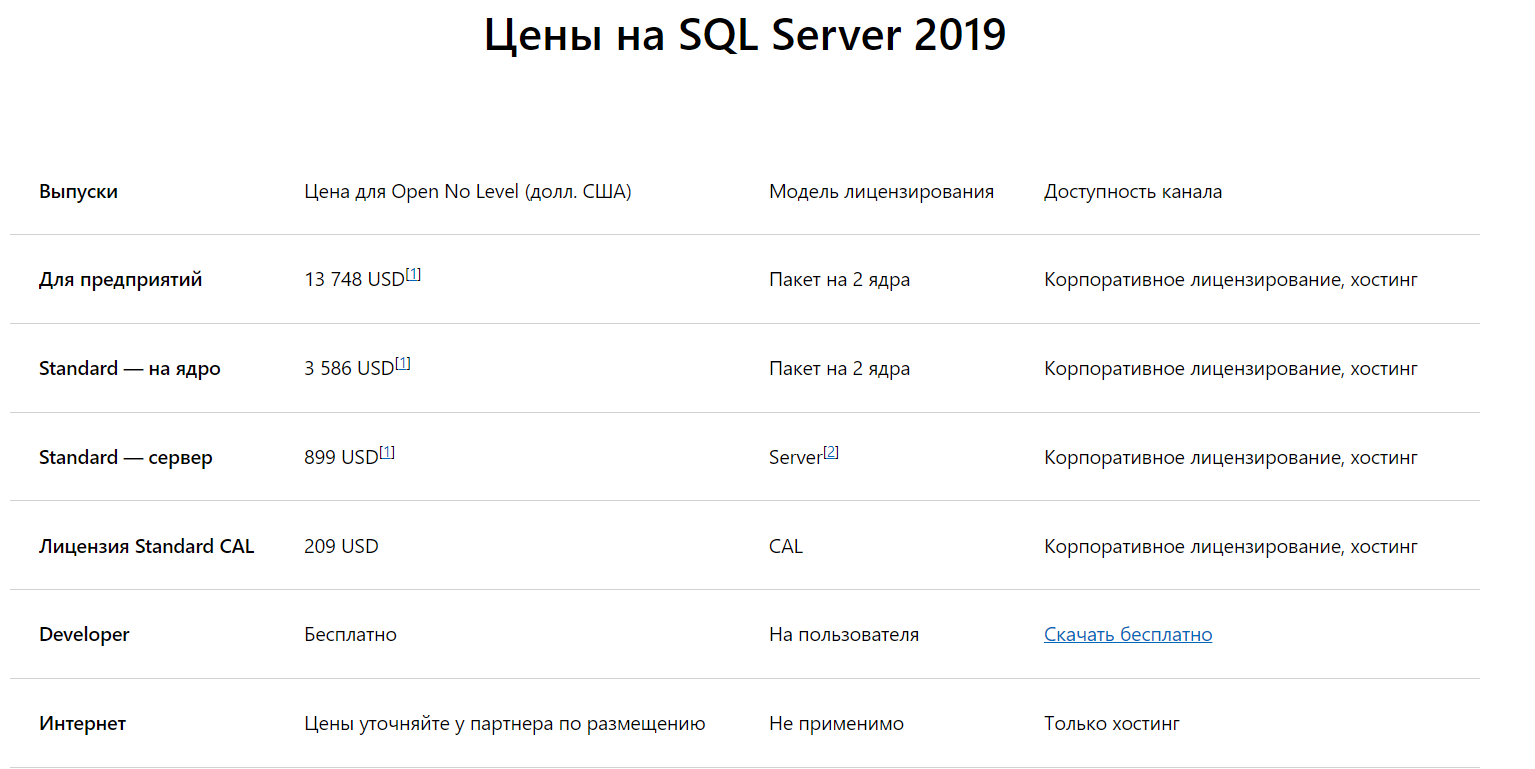Select the "Для предприятий" edition name
This screenshot has height=769, width=1535.
(120, 280)
